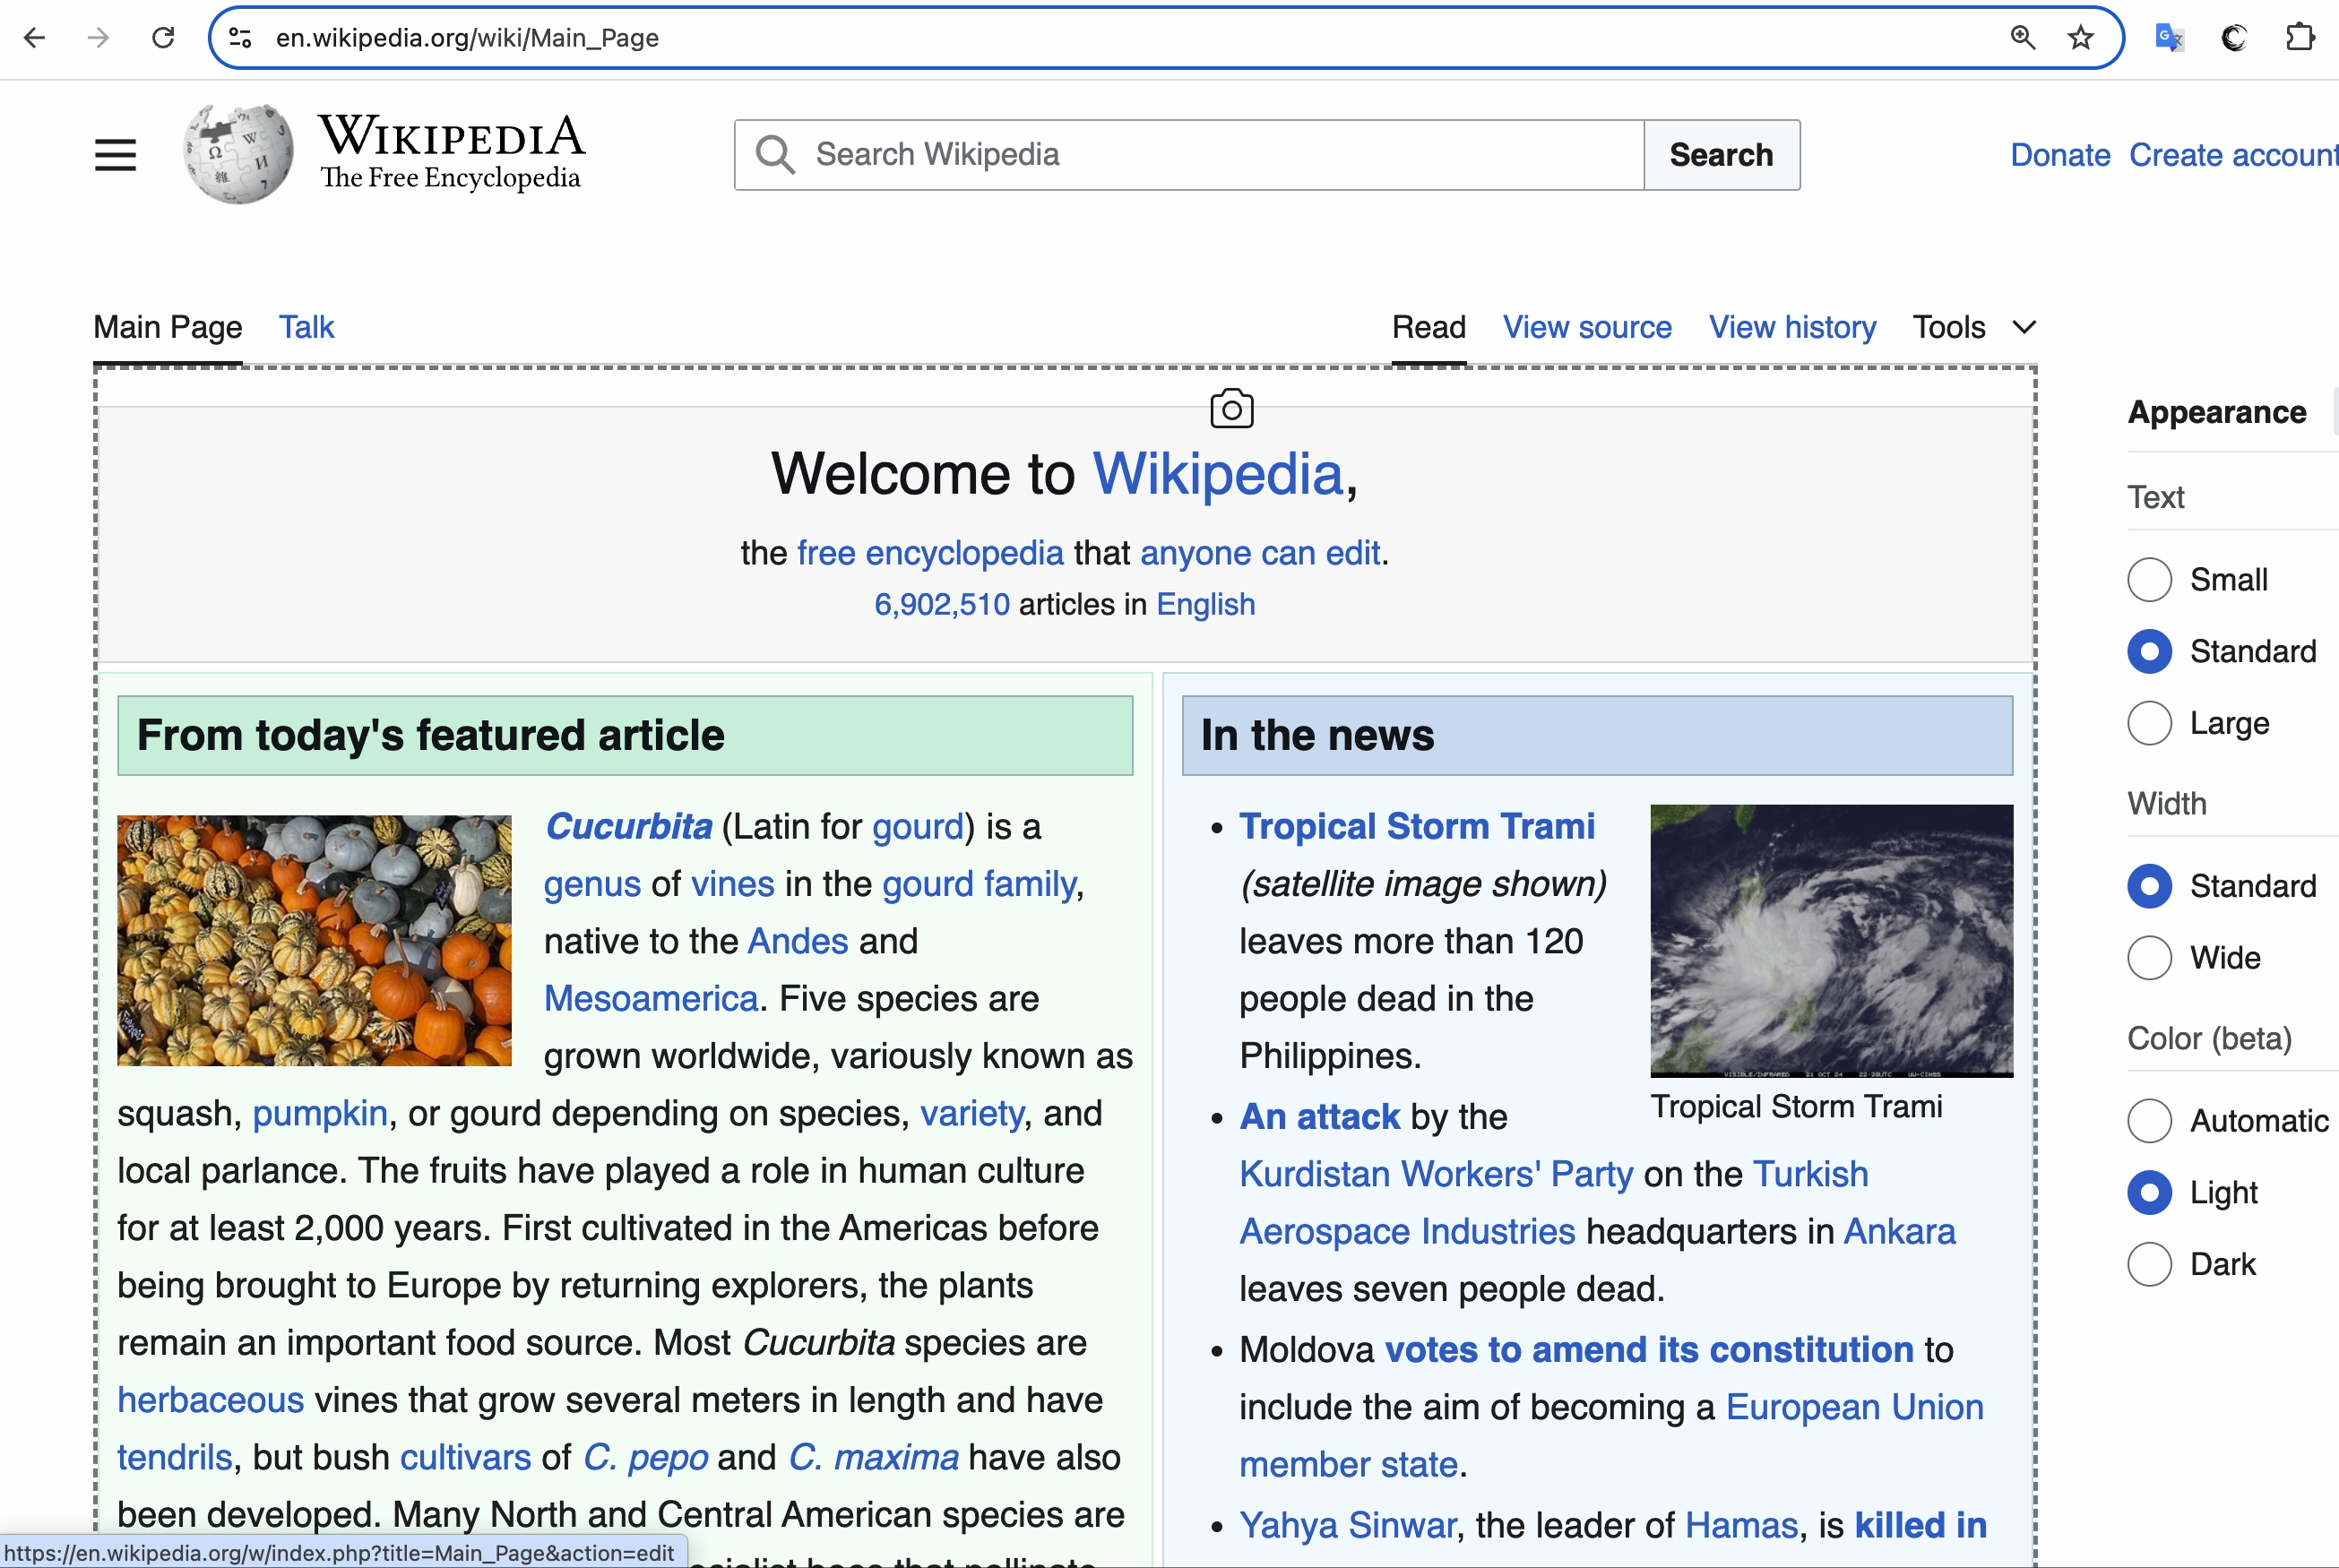Open the English language link
Screen dimensions: 2339x1568
coord(1205,605)
